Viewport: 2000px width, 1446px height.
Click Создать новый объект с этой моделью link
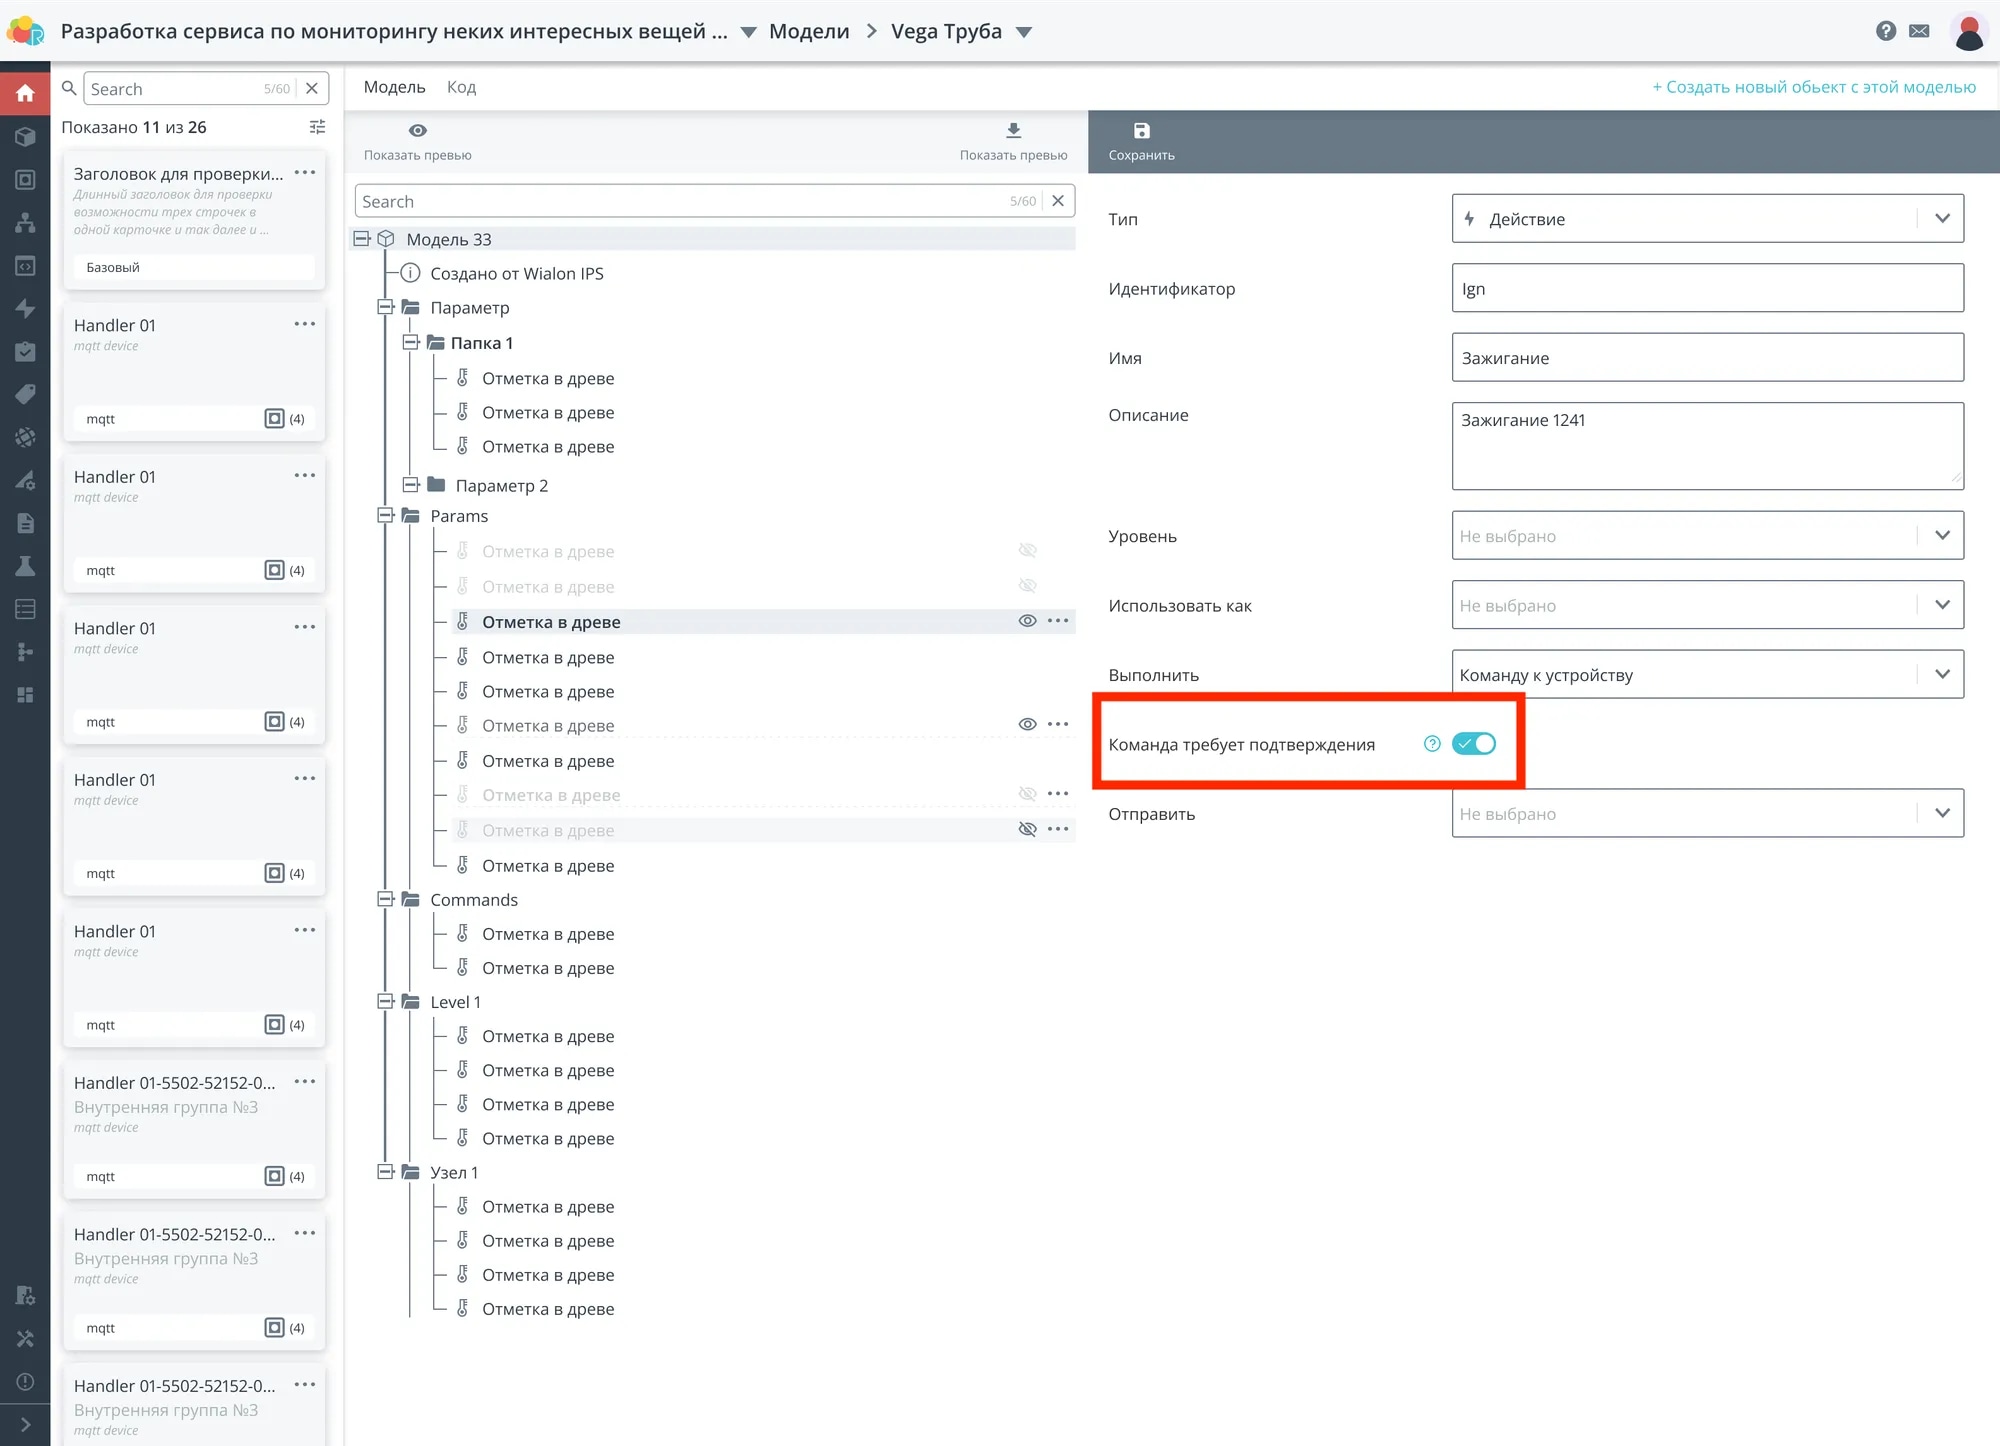[x=1813, y=87]
